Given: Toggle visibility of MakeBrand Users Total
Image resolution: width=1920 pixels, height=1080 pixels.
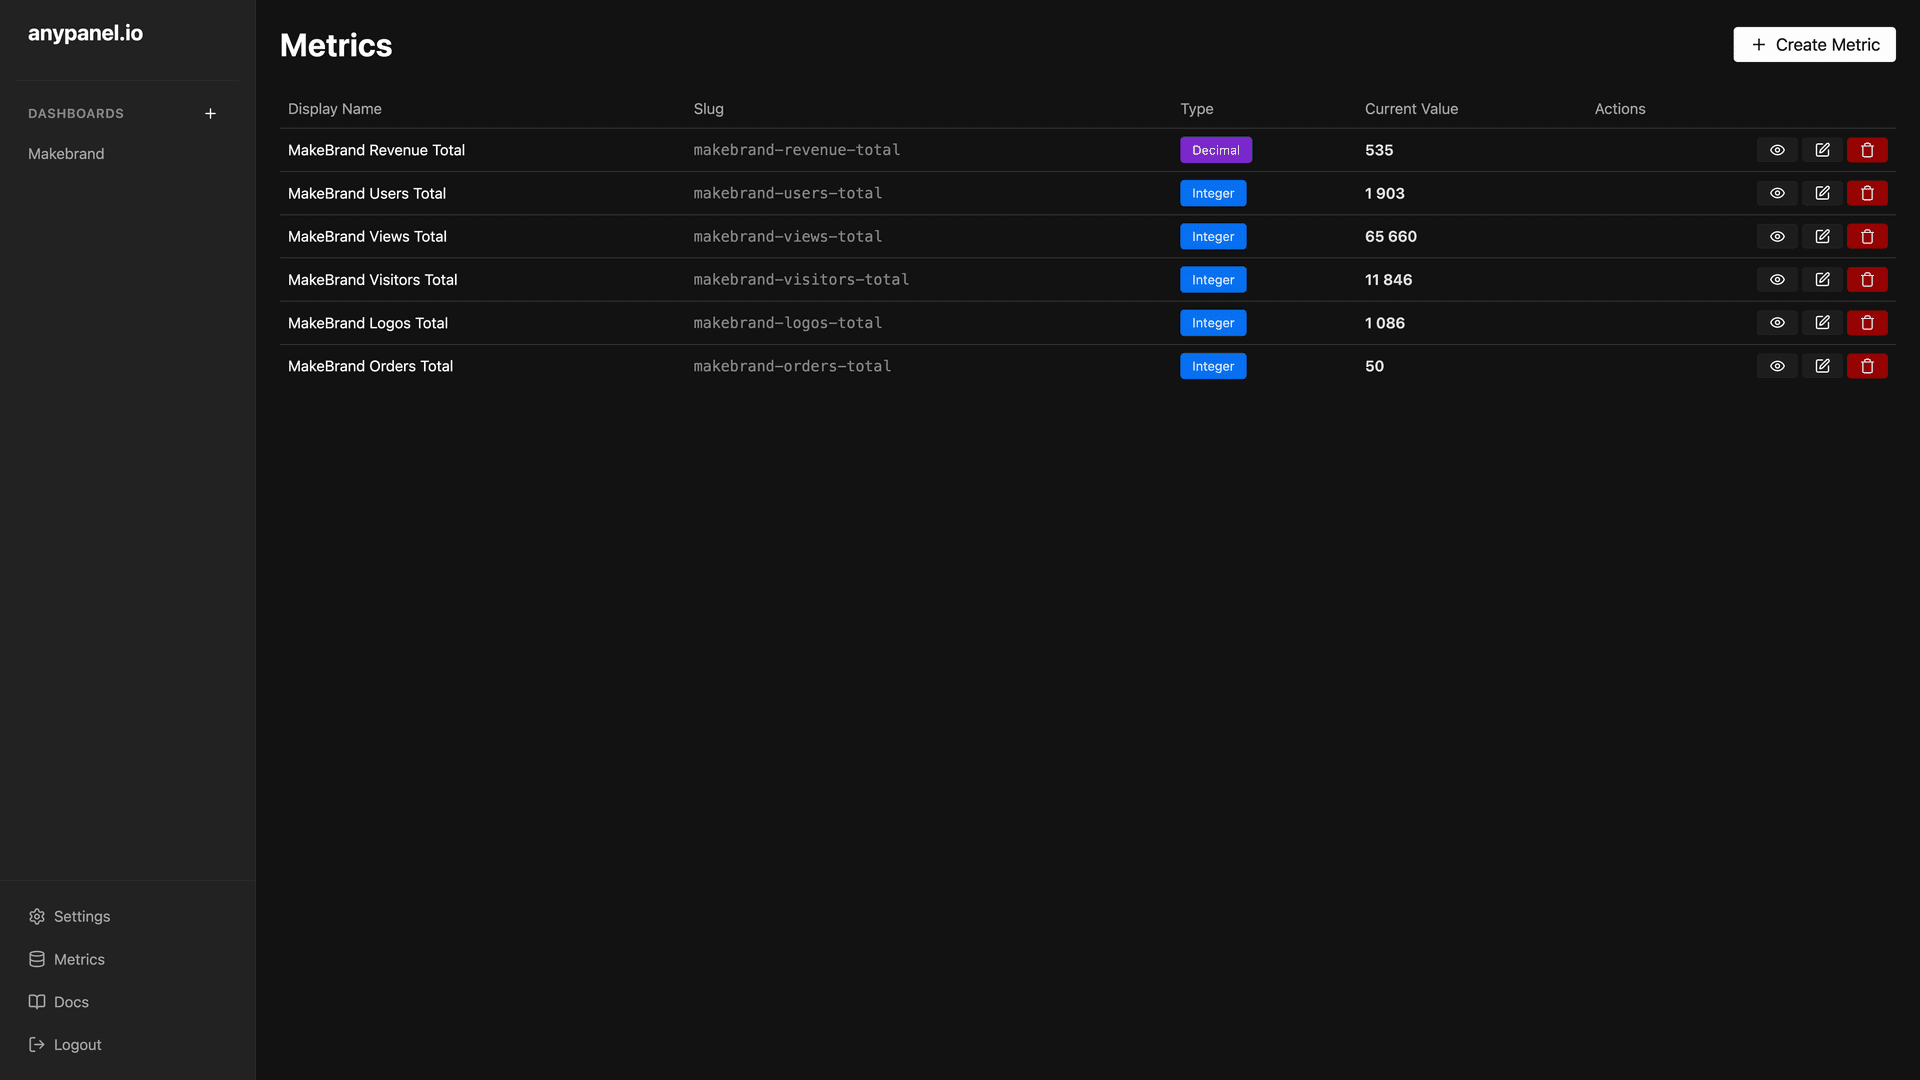Looking at the screenshot, I should tap(1777, 193).
